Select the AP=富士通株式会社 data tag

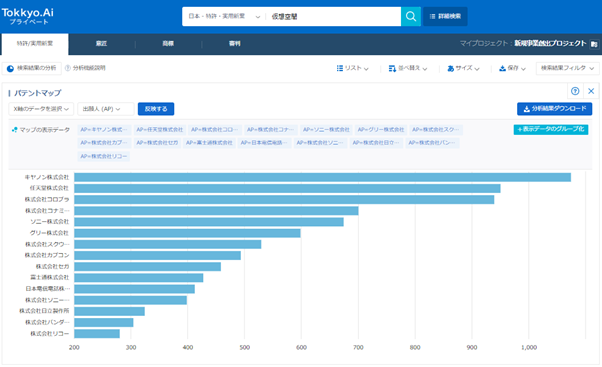209,143
